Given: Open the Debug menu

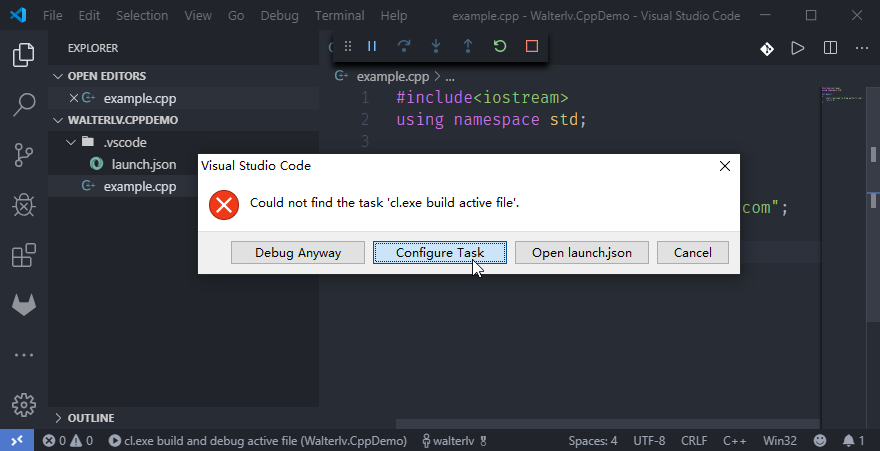Looking at the screenshot, I should click(x=279, y=15).
